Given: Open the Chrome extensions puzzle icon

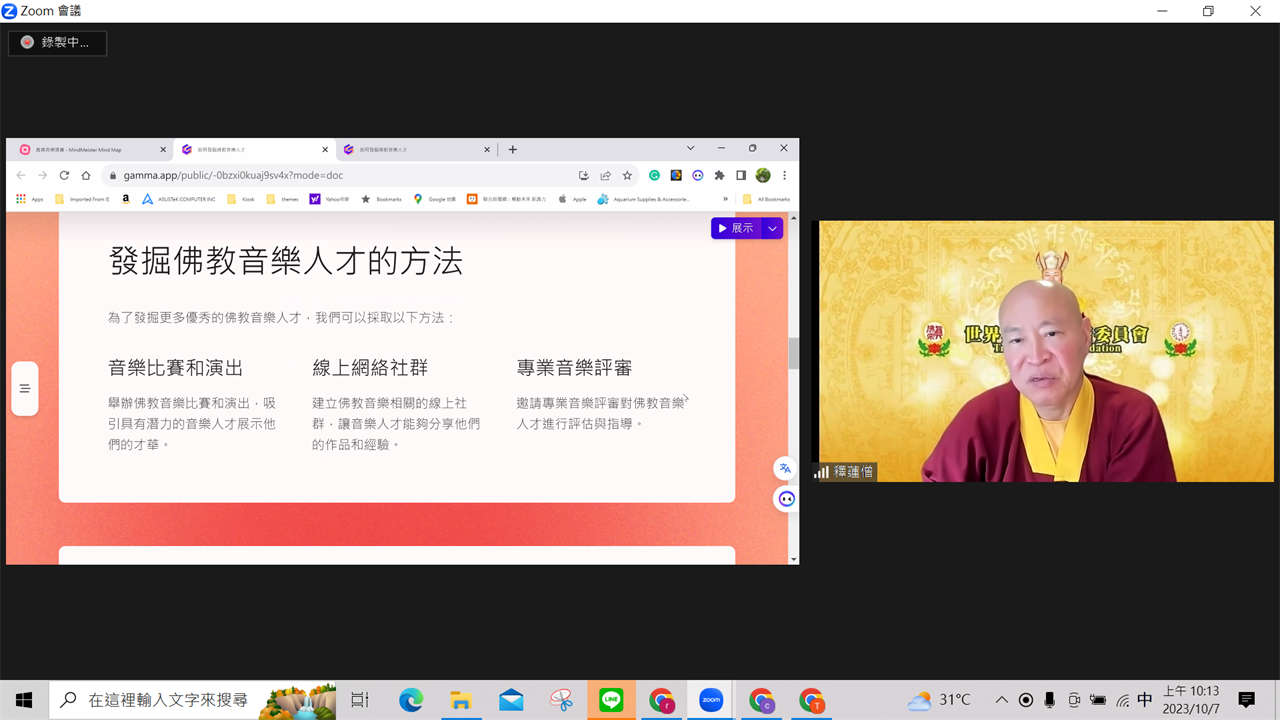Looking at the screenshot, I should (x=719, y=175).
